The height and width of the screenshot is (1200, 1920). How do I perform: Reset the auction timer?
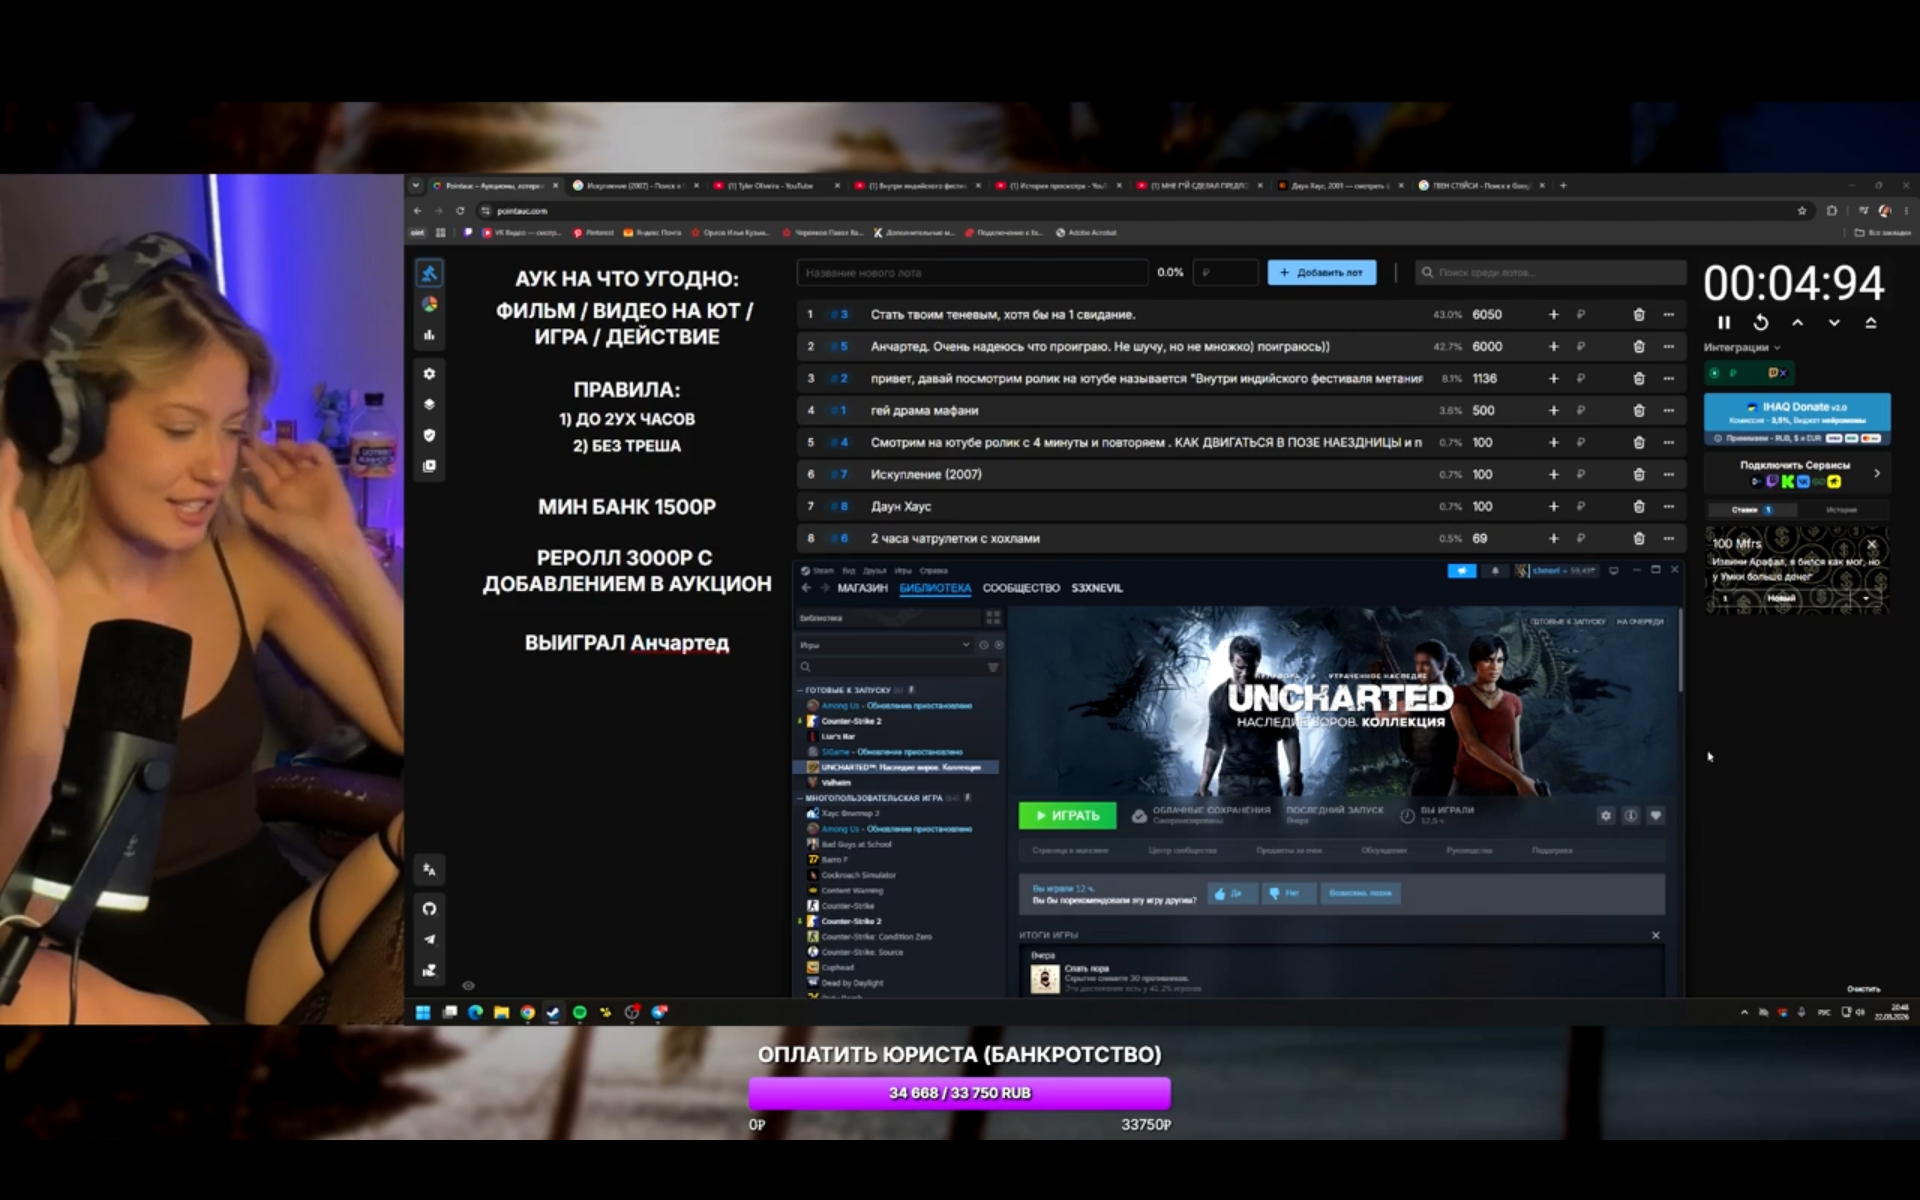1760,322
